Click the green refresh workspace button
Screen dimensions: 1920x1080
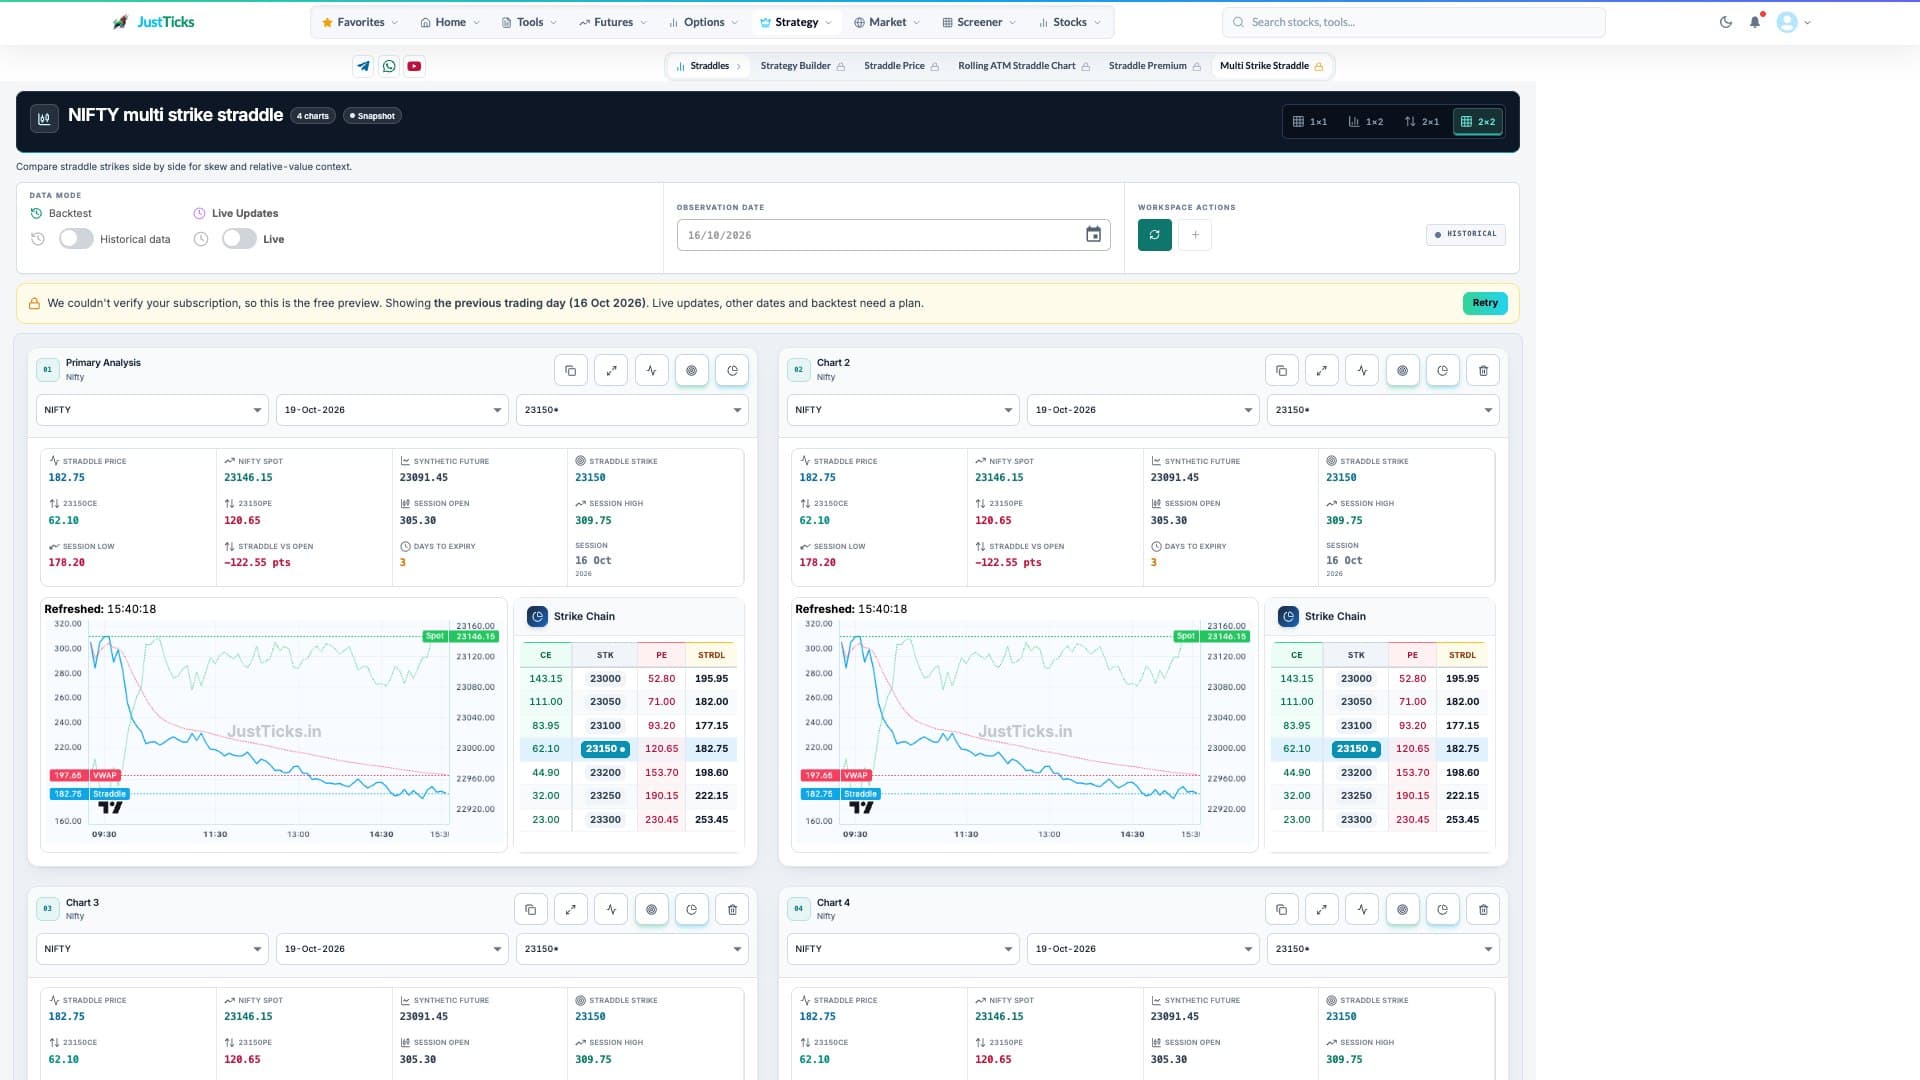tap(1154, 234)
